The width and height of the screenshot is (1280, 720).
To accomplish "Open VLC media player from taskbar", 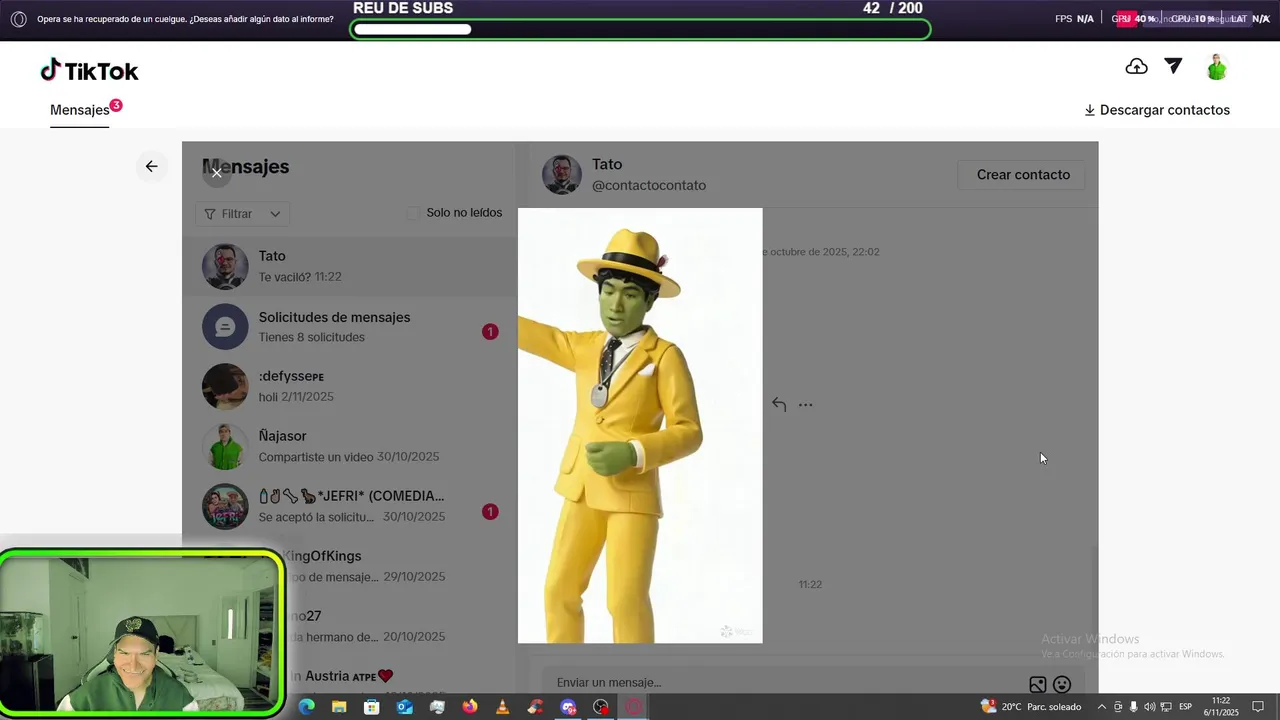I will coord(502,707).
